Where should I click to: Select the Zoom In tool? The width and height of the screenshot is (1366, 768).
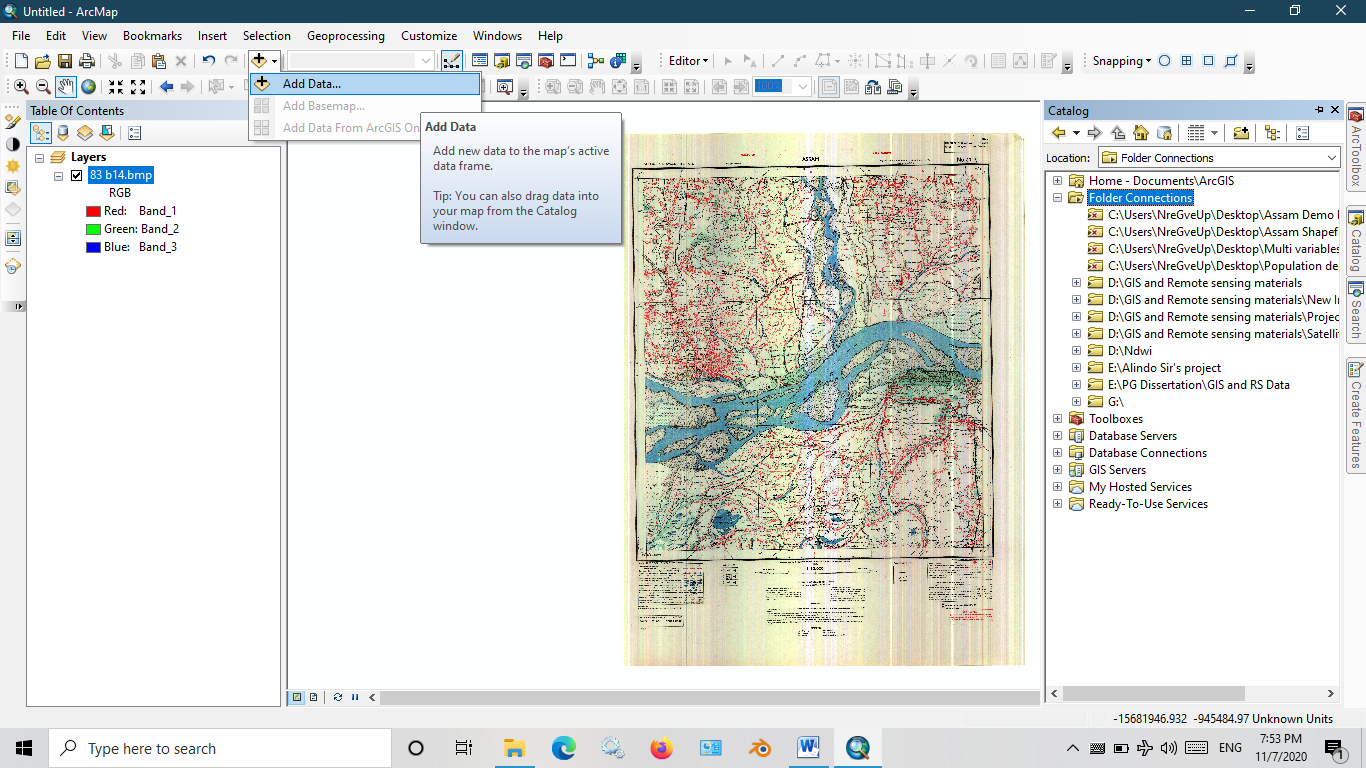(x=20, y=87)
